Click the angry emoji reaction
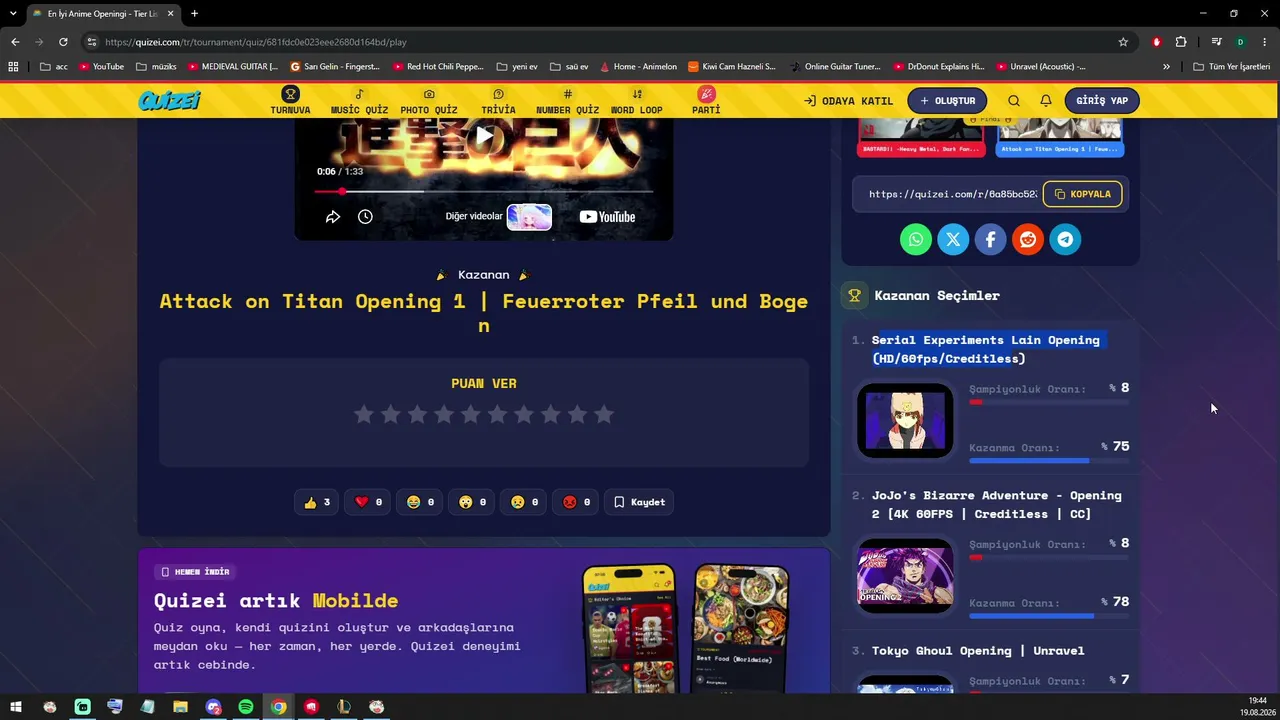The image size is (1280, 720). [577, 502]
